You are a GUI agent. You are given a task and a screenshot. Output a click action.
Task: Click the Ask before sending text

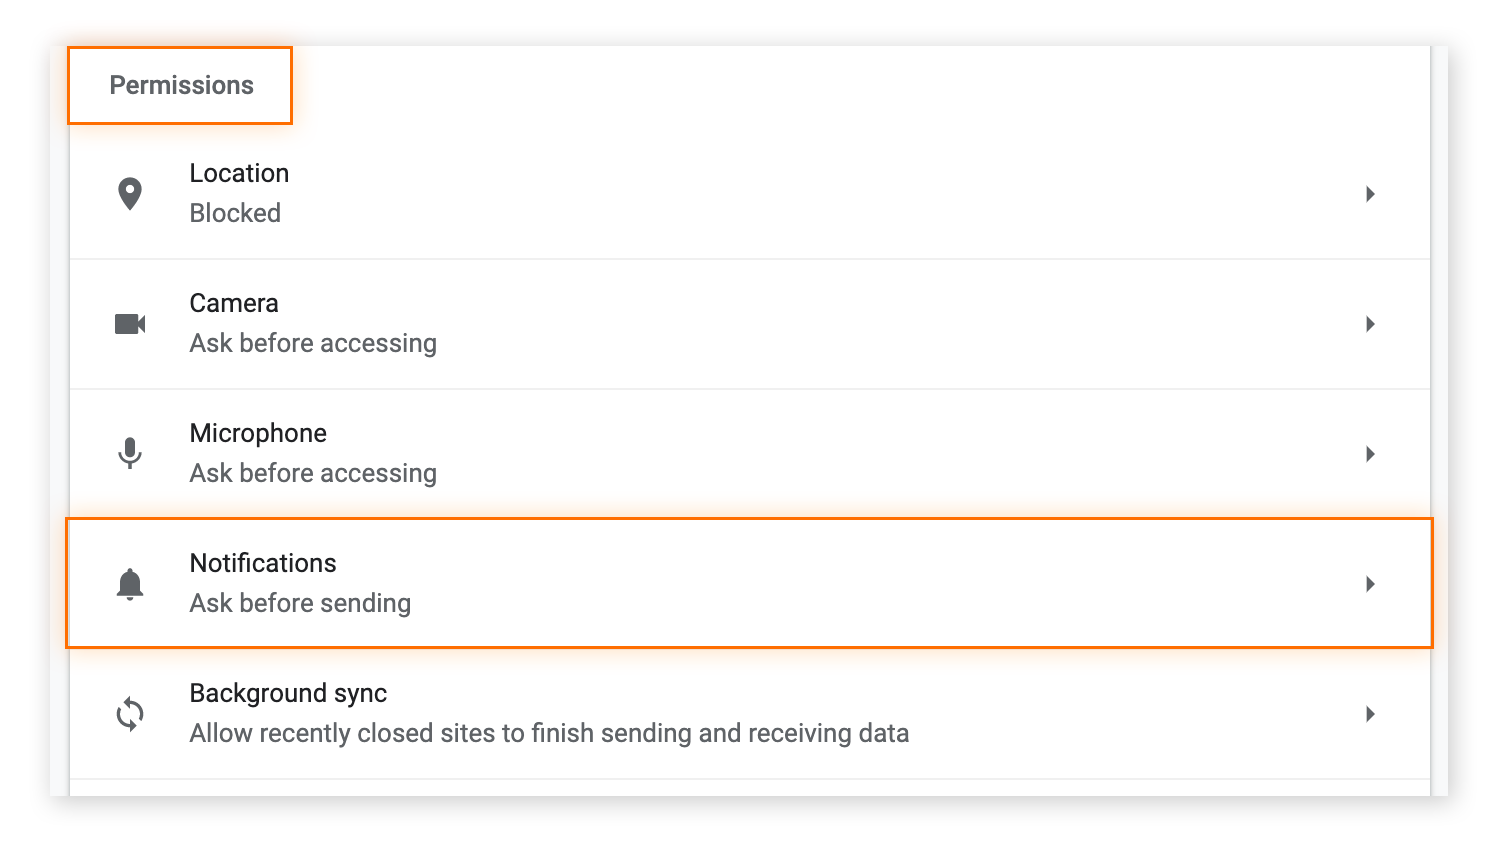300,603
